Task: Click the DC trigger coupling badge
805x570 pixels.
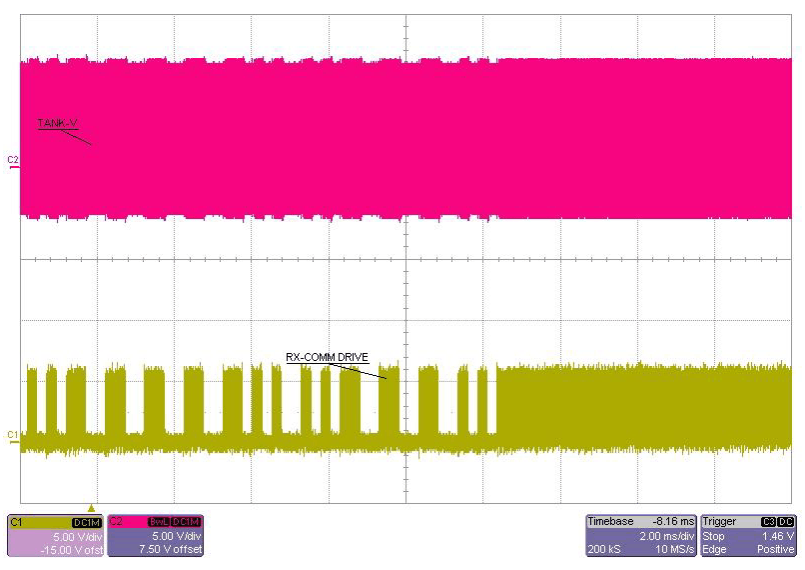Action: (x=787, y=522)
